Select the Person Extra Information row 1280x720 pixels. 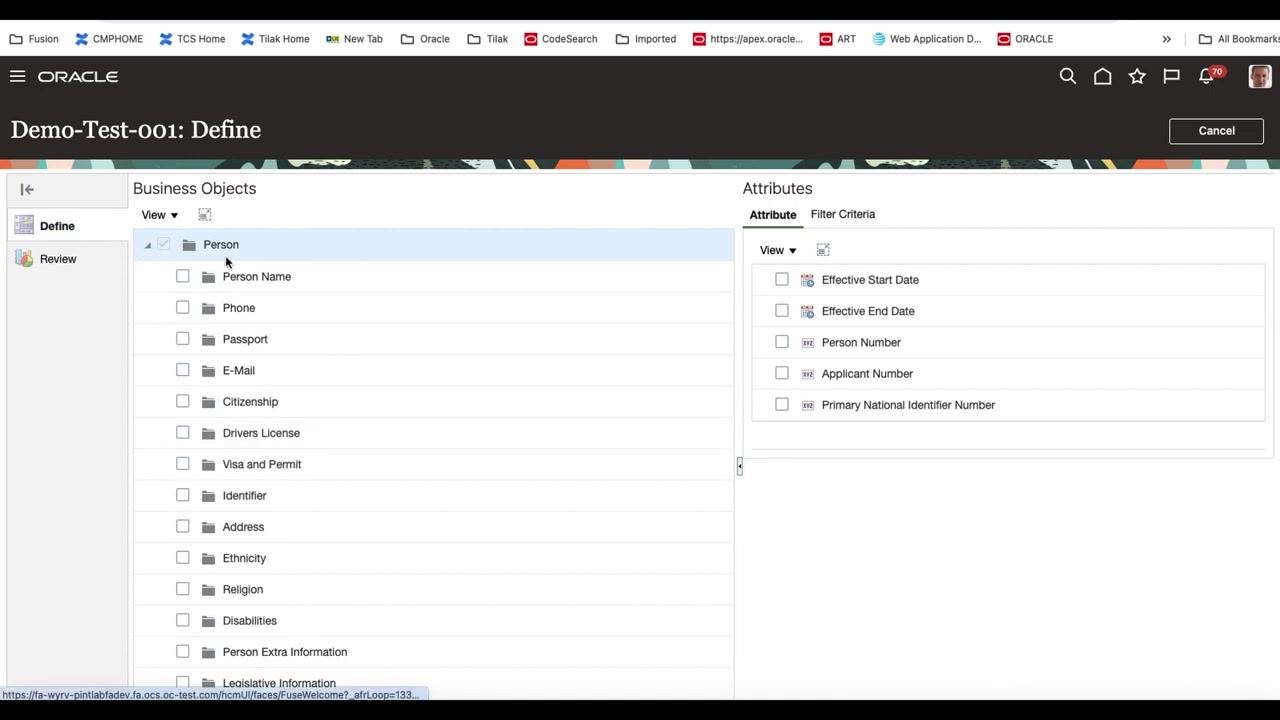pos(434,652)
